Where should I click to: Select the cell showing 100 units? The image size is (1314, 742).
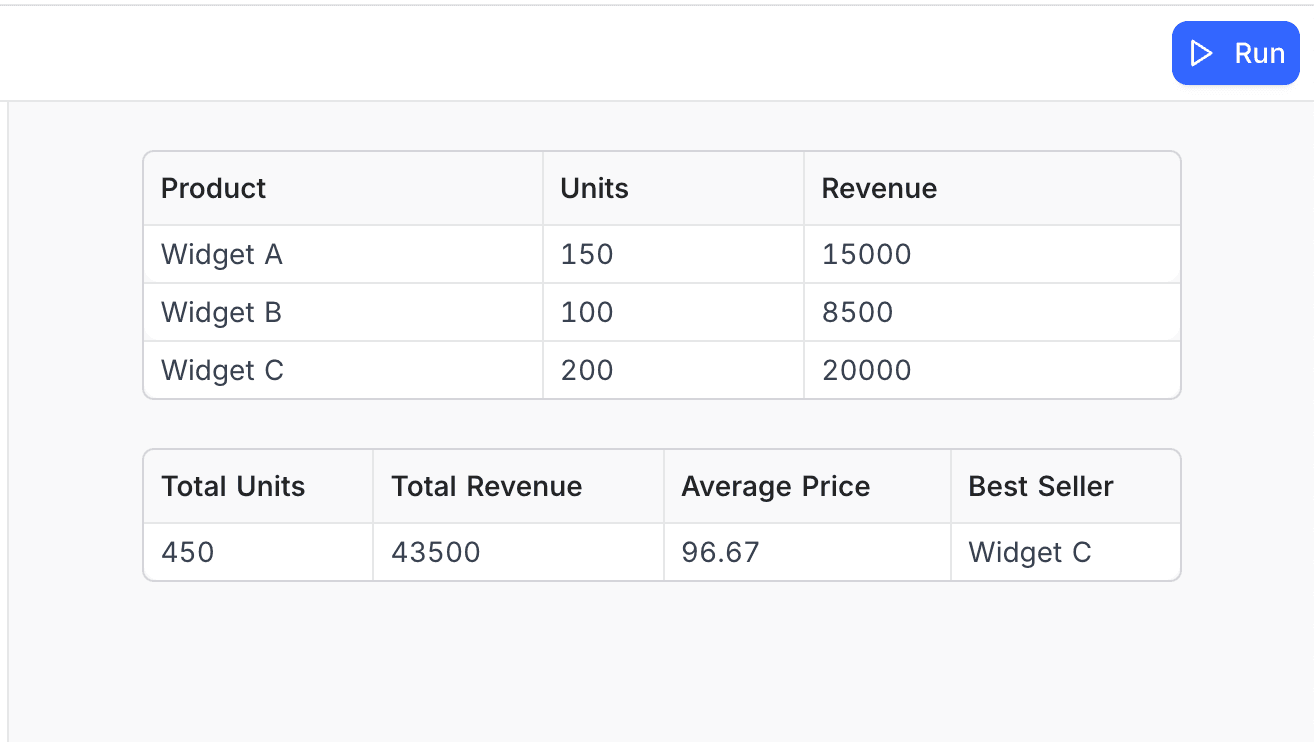coord(585,312)
